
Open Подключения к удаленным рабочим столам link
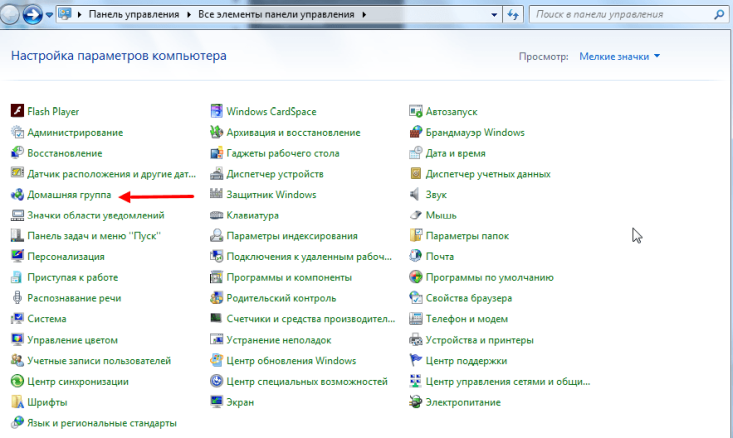pos(309,256)
